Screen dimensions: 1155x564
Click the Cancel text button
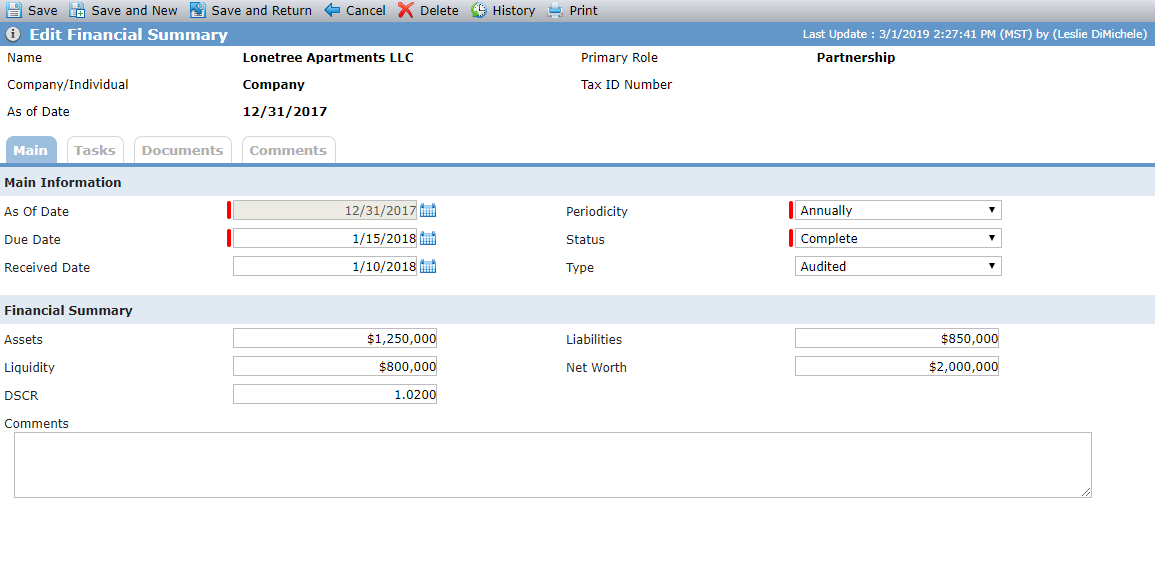pyautogui.click(x=366, y=10)
